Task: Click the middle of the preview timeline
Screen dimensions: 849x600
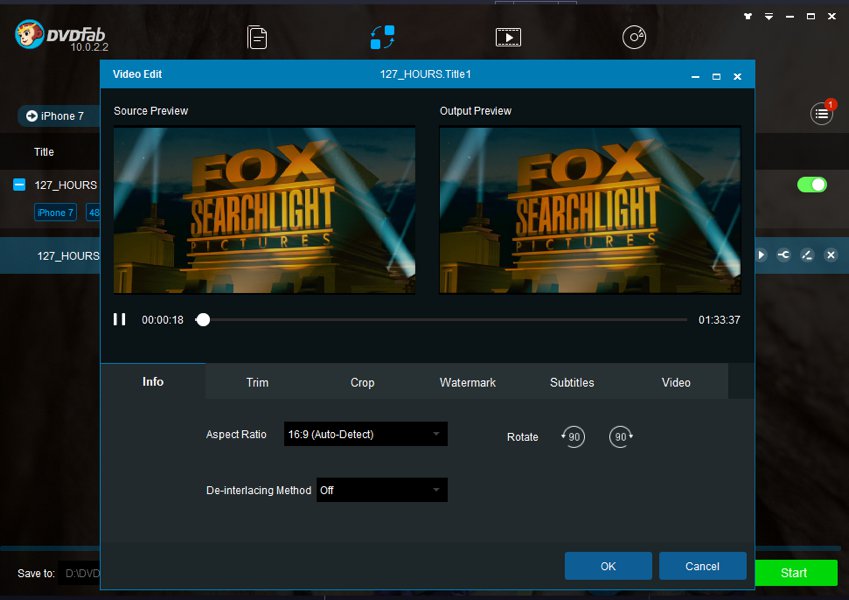Action: click(x=441, y=319)
